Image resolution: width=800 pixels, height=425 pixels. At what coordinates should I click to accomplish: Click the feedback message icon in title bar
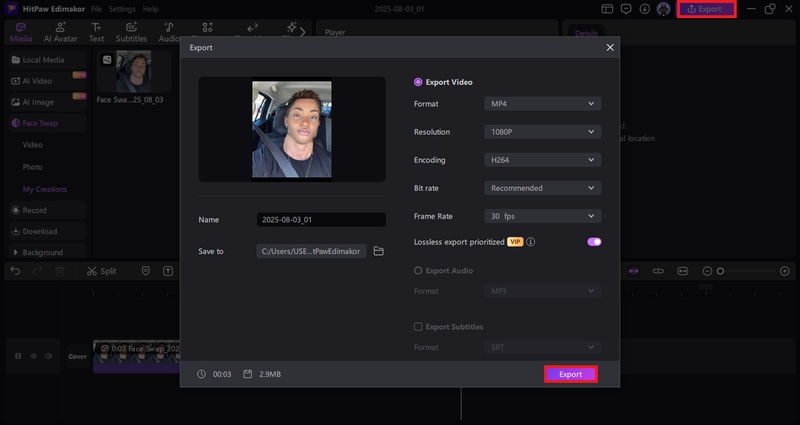[626, 9]
